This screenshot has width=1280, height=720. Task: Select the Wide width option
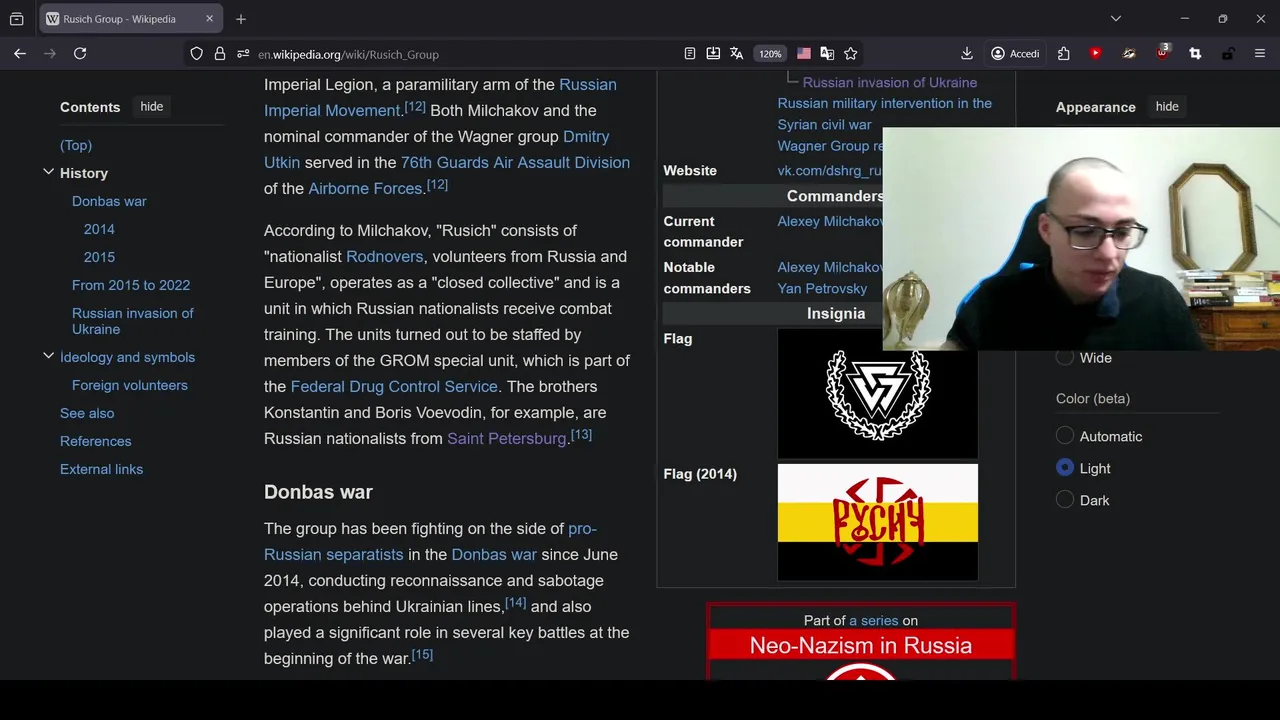[x=1065, y=357]
